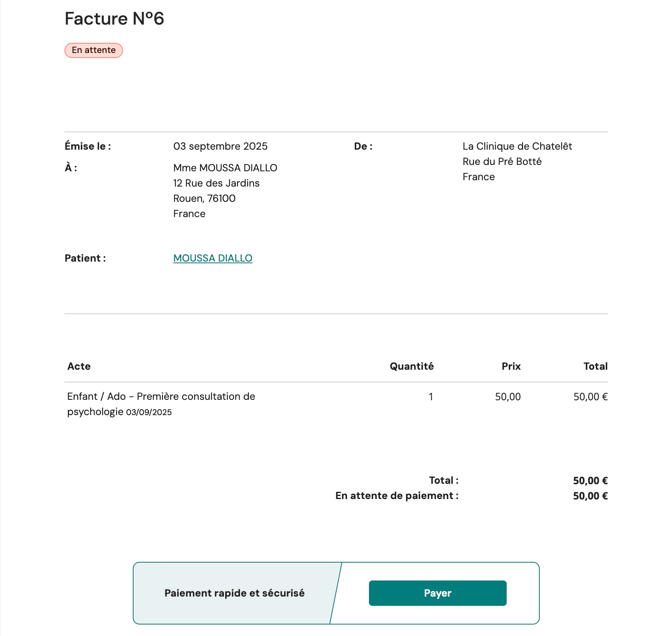Click the Paiement rapide et sécurisé label
Screen dimensions: 670x636
234,593
